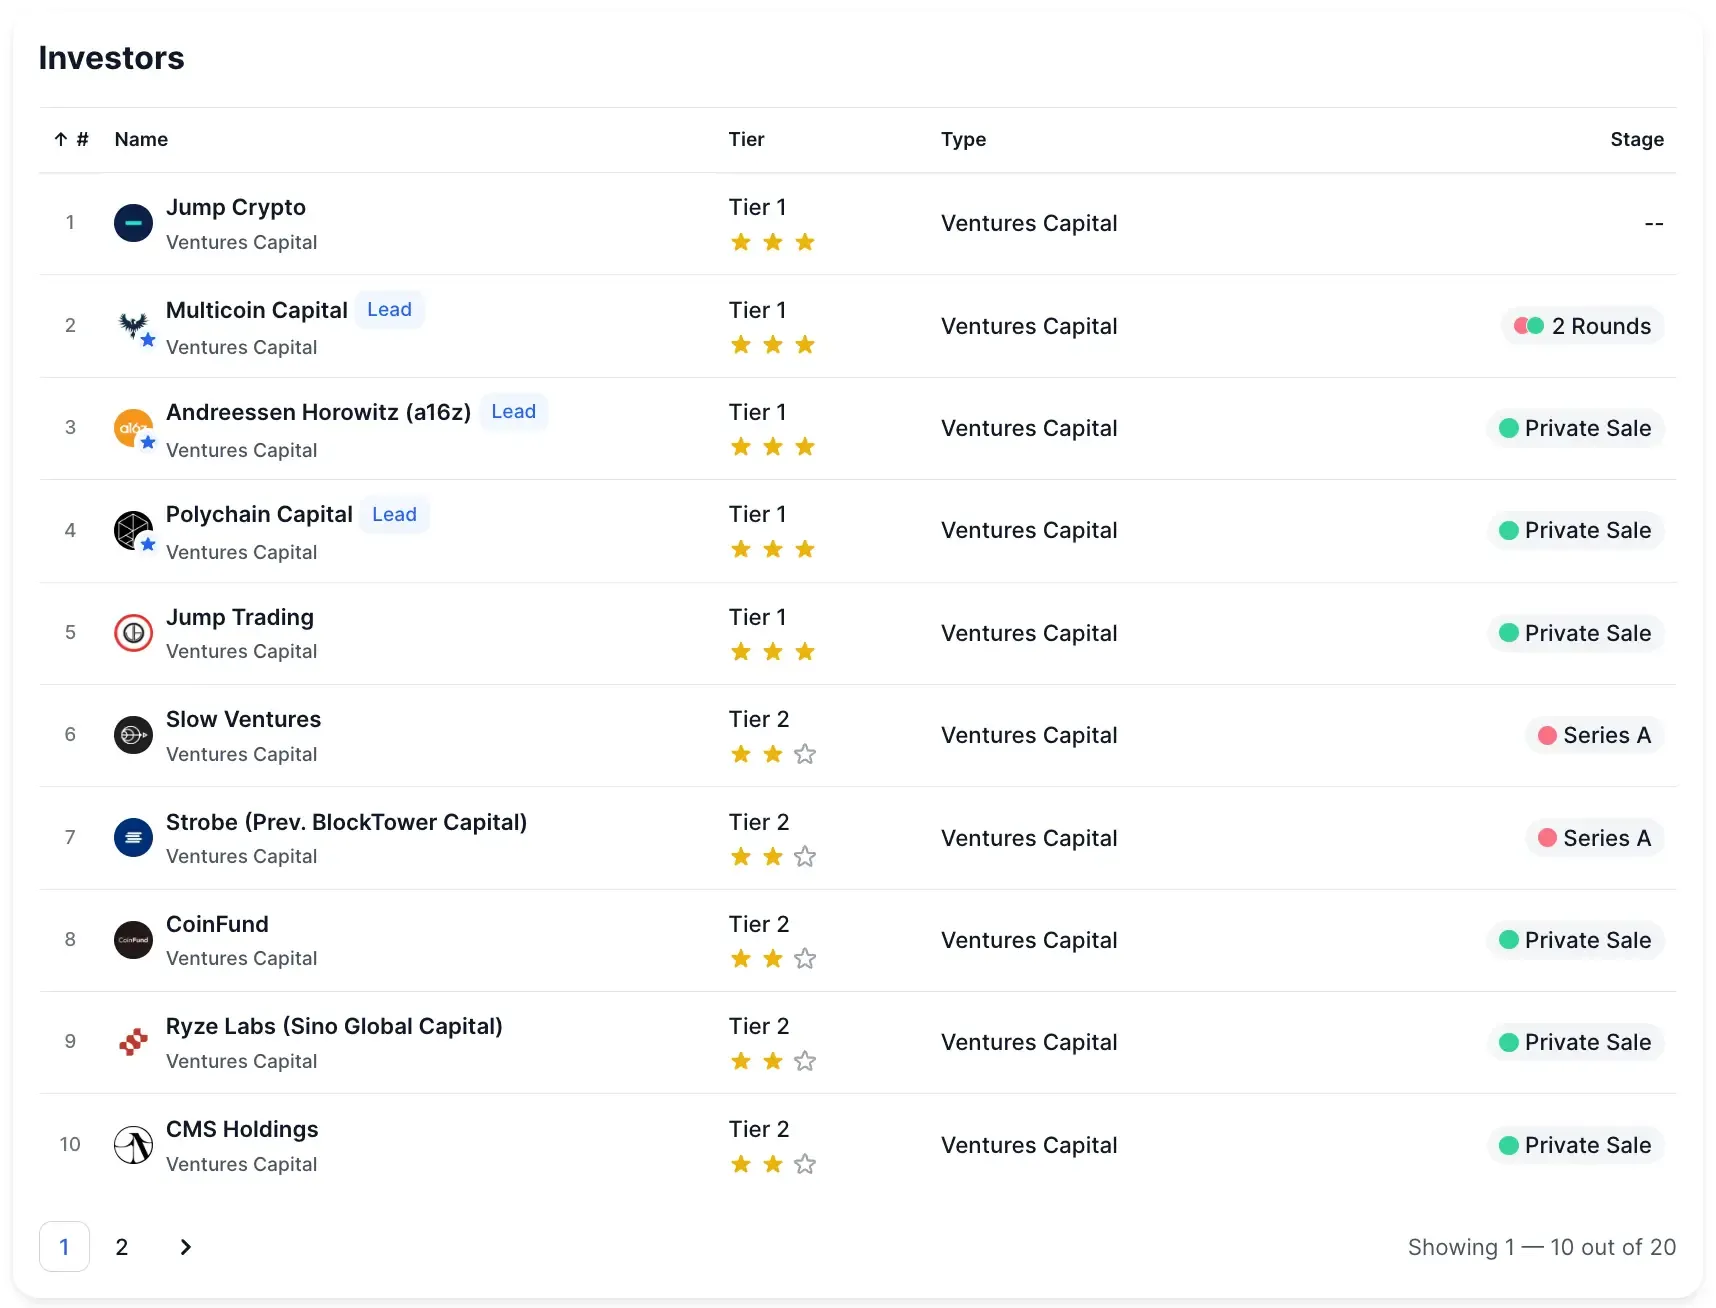Open Andreessen Horowitz (a16z) investor page
This screenshot has height=1308, width=1716.
click(318, 412)
